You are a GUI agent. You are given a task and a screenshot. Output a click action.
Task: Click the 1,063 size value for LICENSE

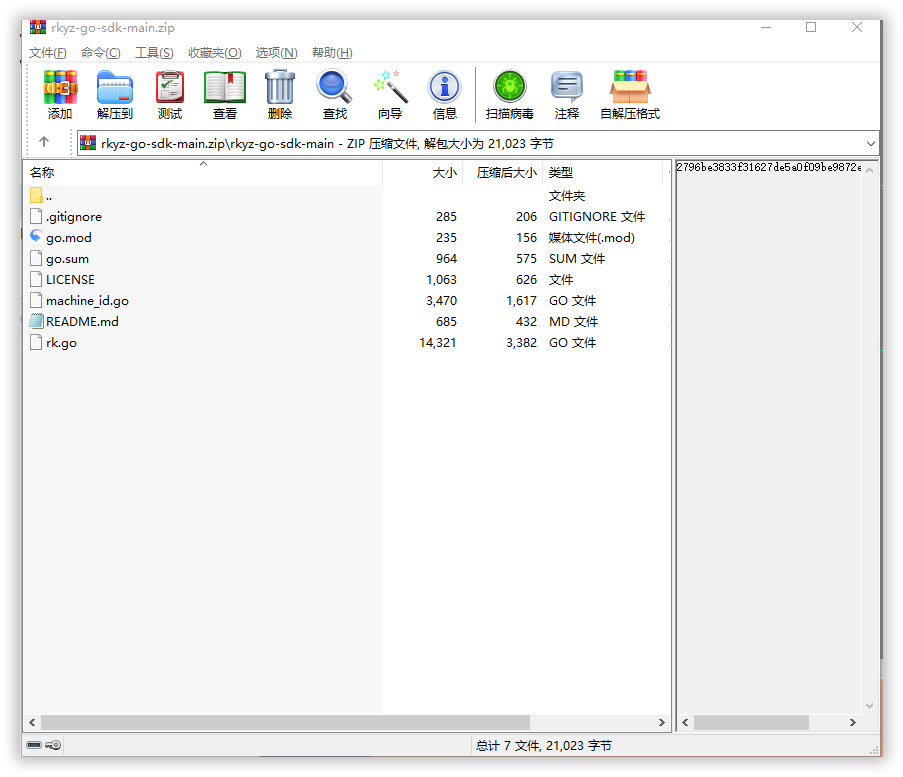point(441,279)
